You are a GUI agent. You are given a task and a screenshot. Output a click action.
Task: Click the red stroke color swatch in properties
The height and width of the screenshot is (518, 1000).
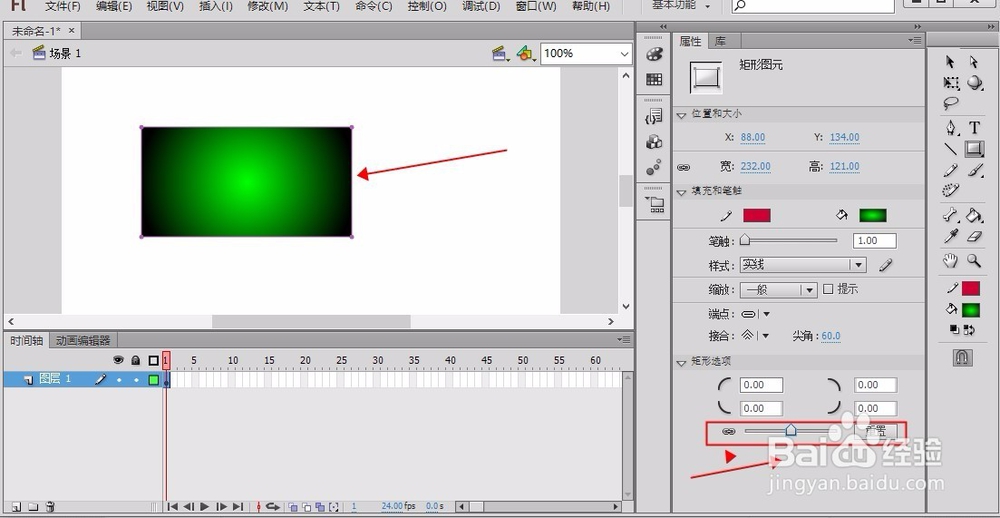(757, 216)
